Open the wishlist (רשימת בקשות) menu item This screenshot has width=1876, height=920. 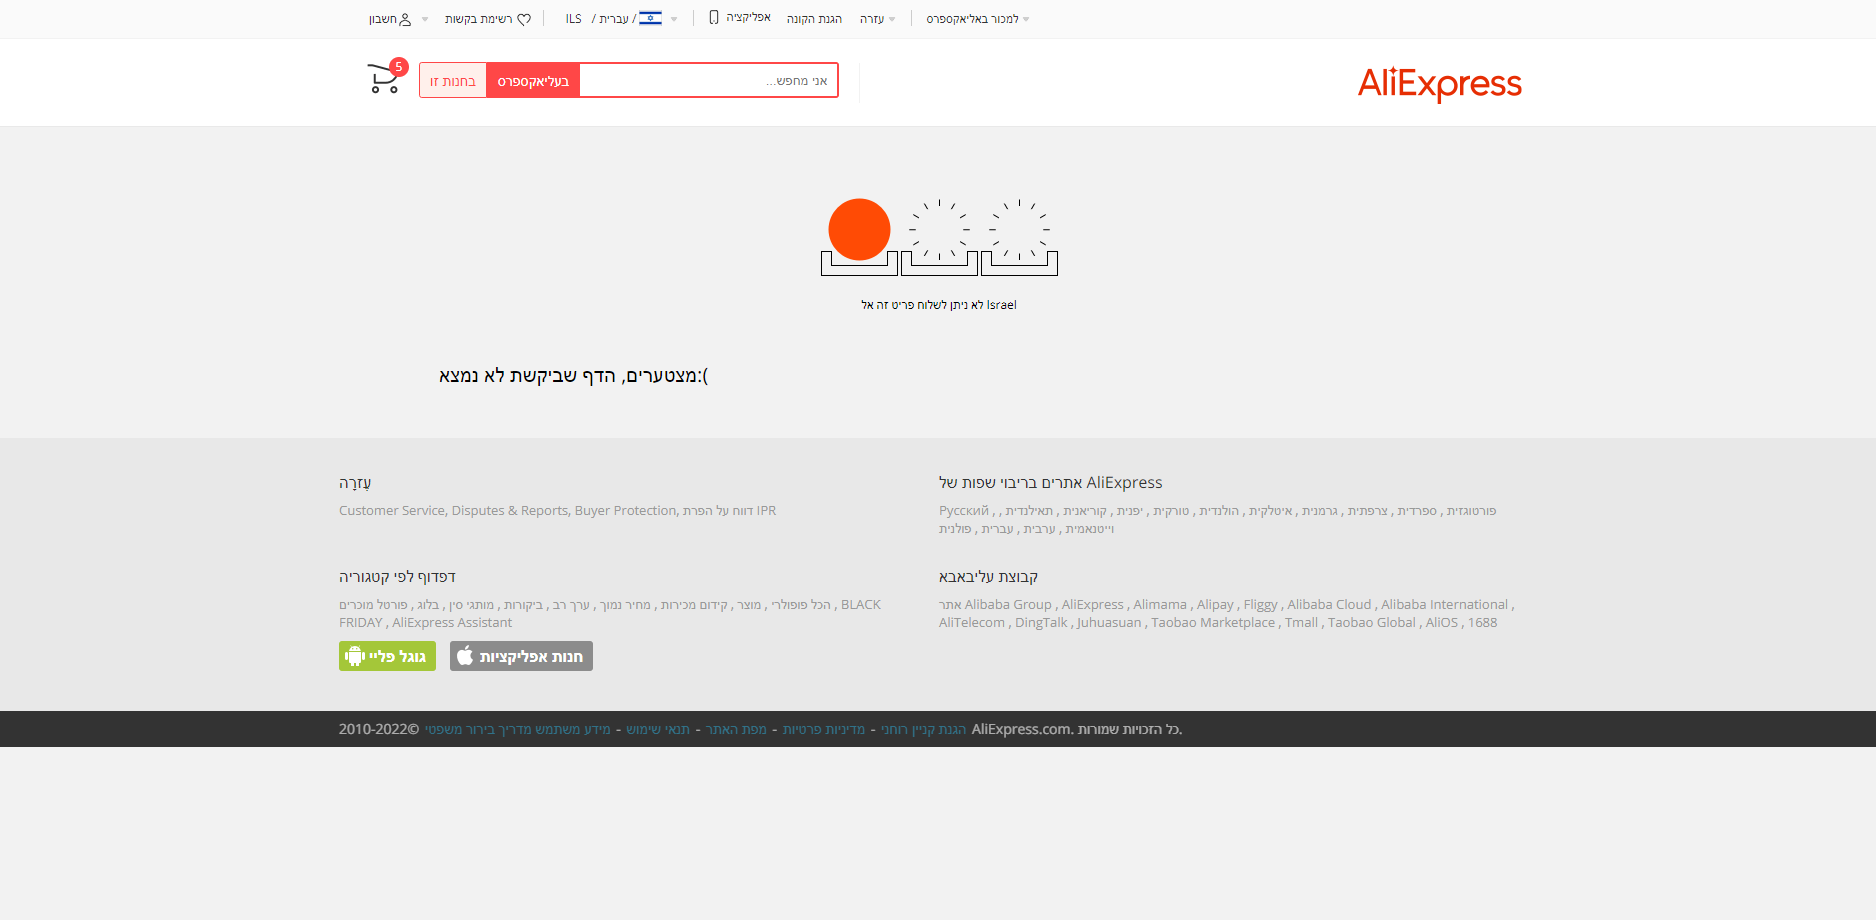(479, 19)
